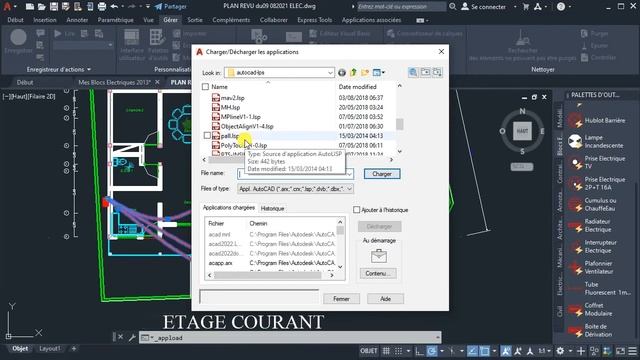Click the Save icon in quick access toolbar
Screen dimensions: 640x360
click(x=53, y=7)
